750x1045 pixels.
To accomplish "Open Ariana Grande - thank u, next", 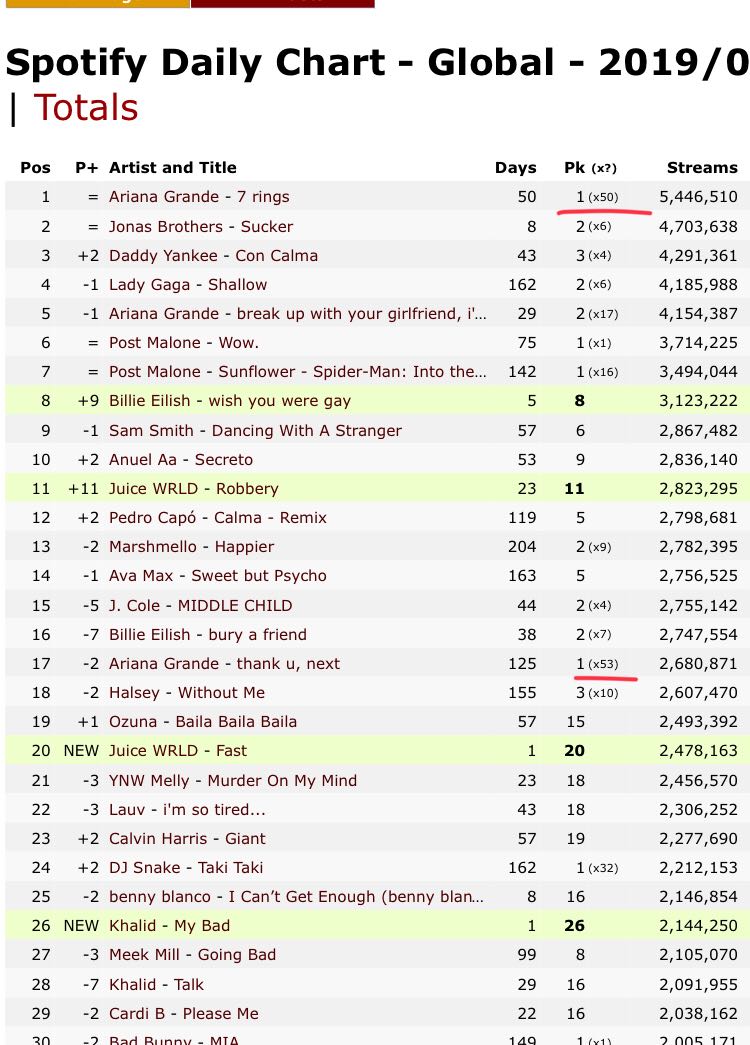I will click(225, 664).
